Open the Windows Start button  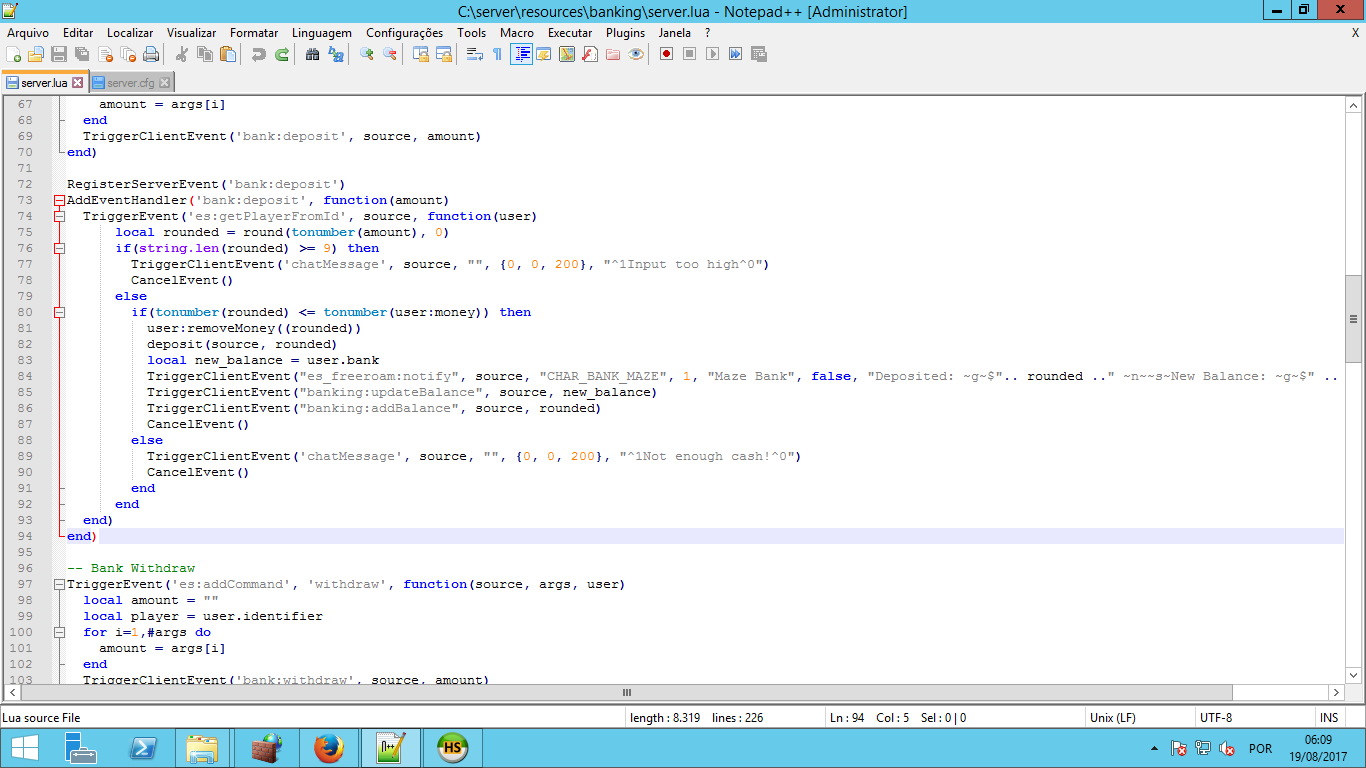pyautogui.click(x=24, y=748)
